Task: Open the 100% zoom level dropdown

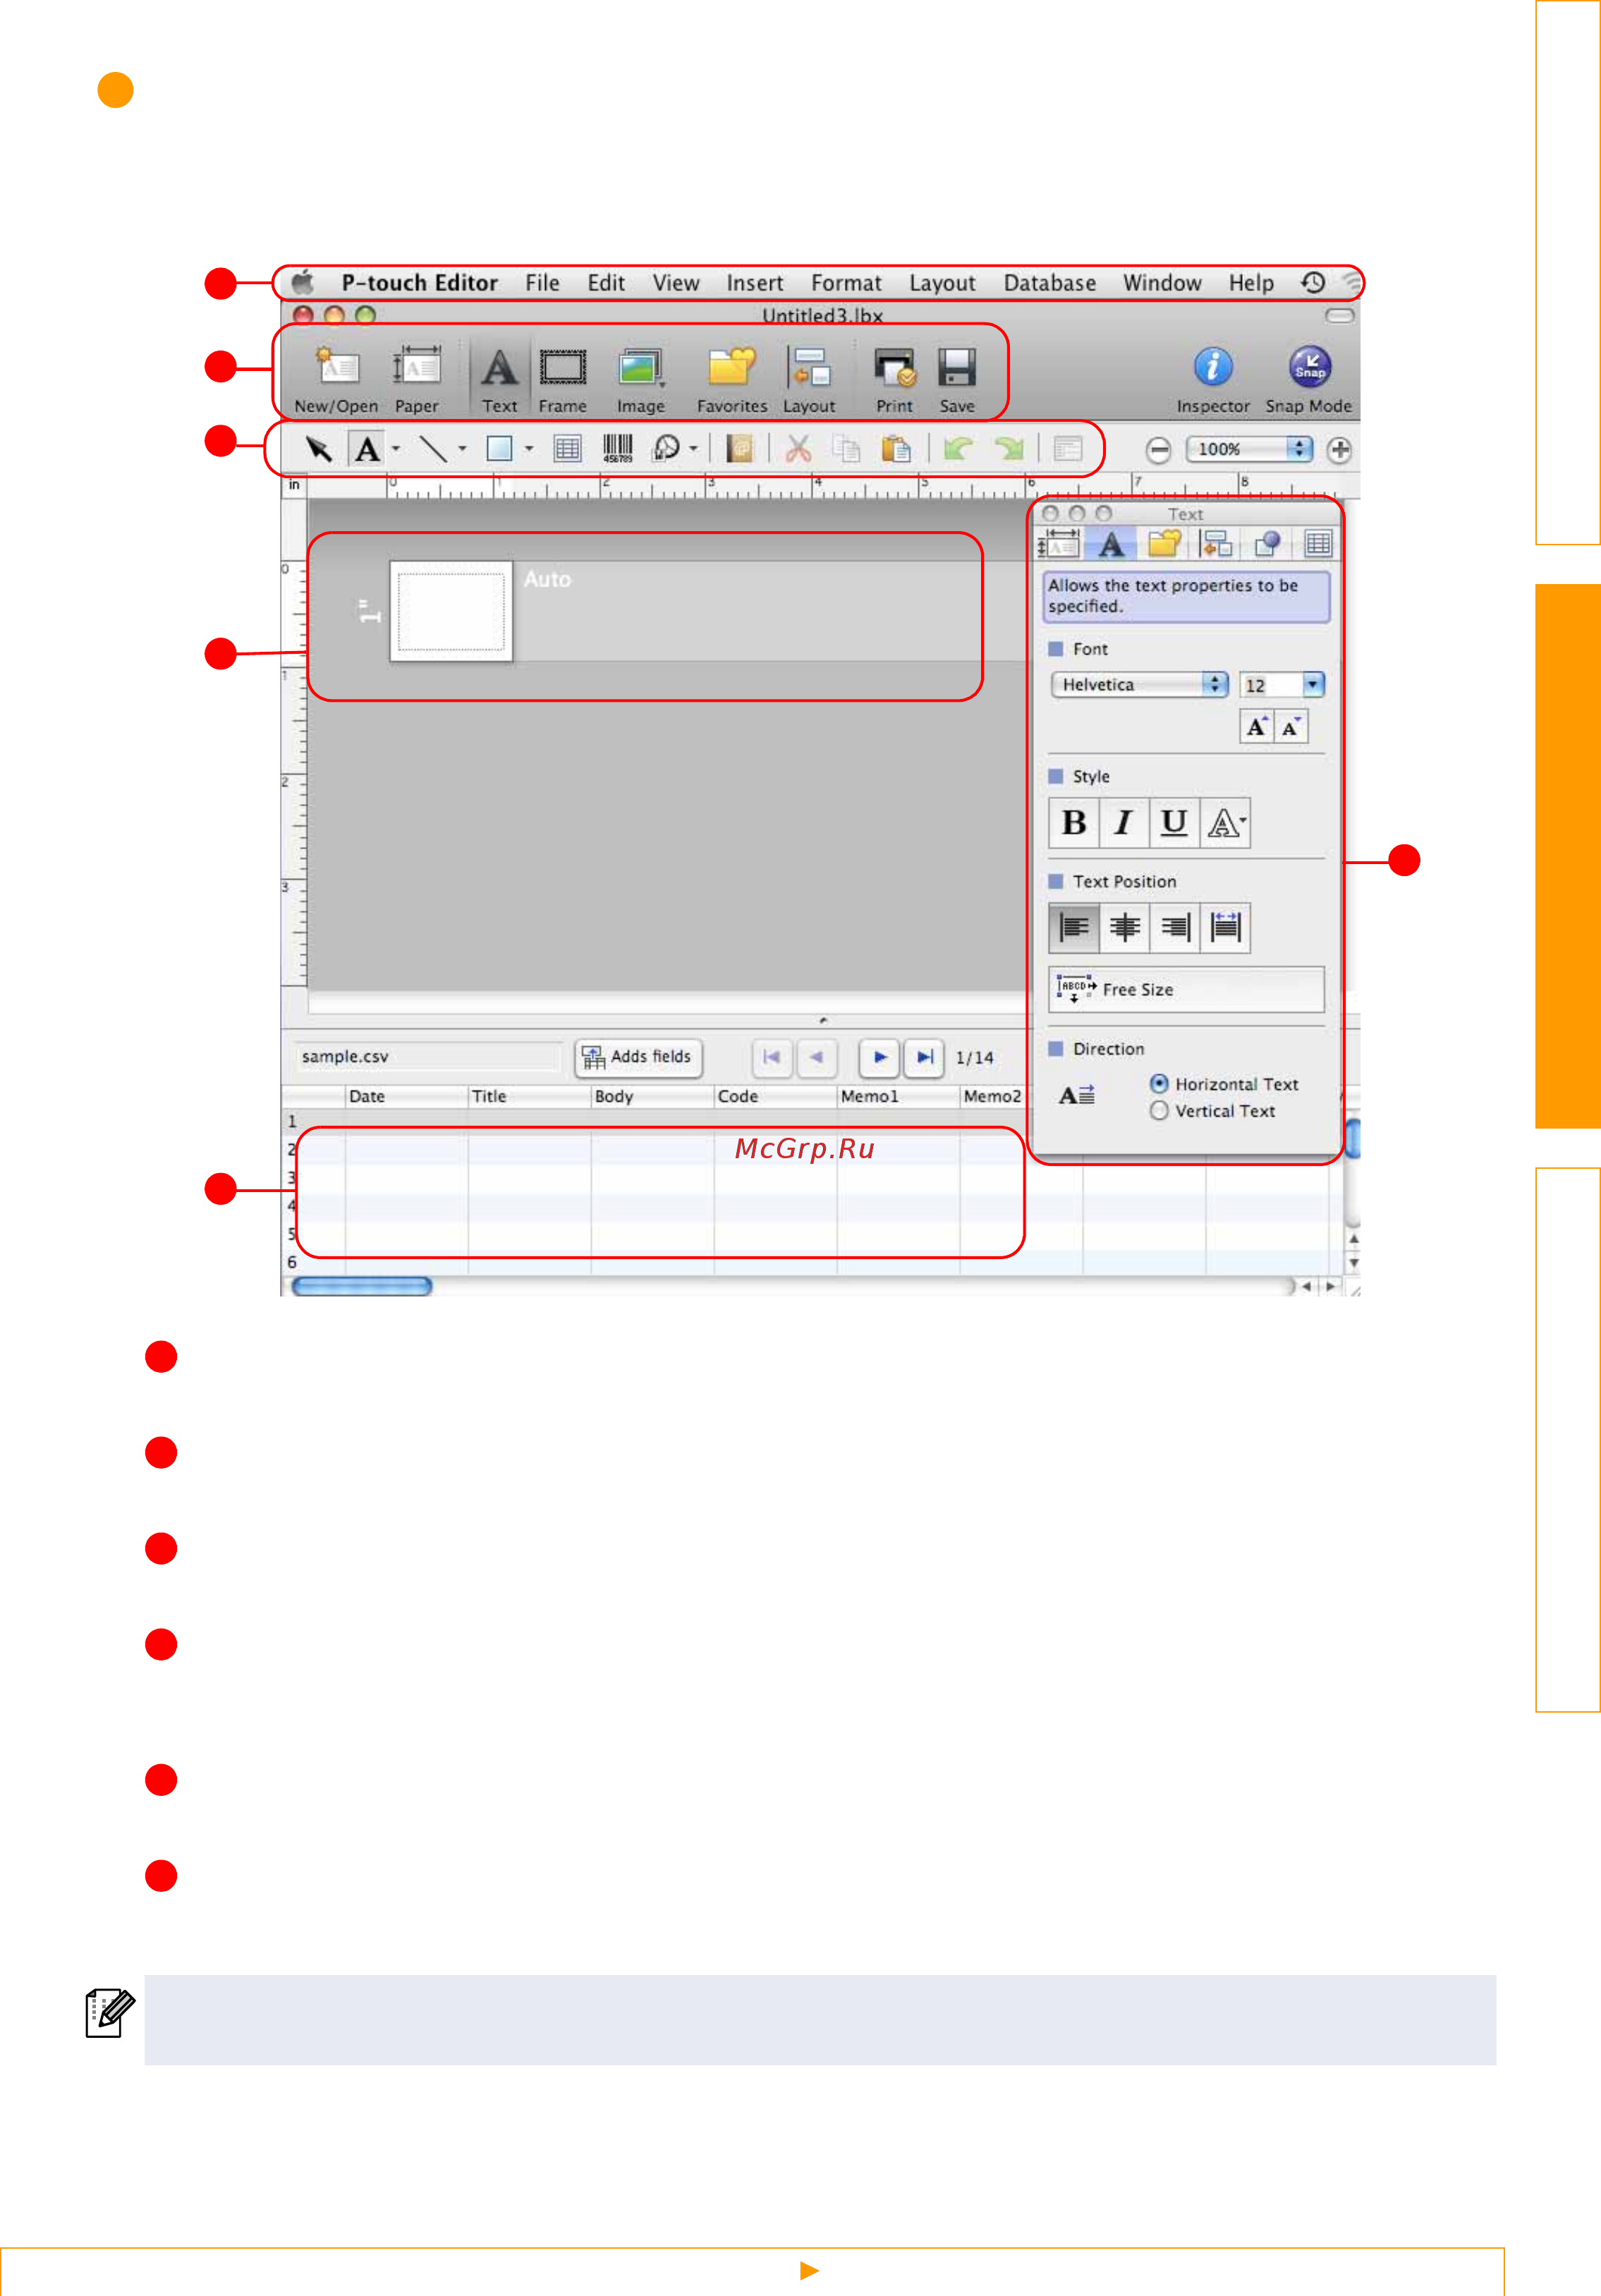Action: click(x=1248, y=449)
